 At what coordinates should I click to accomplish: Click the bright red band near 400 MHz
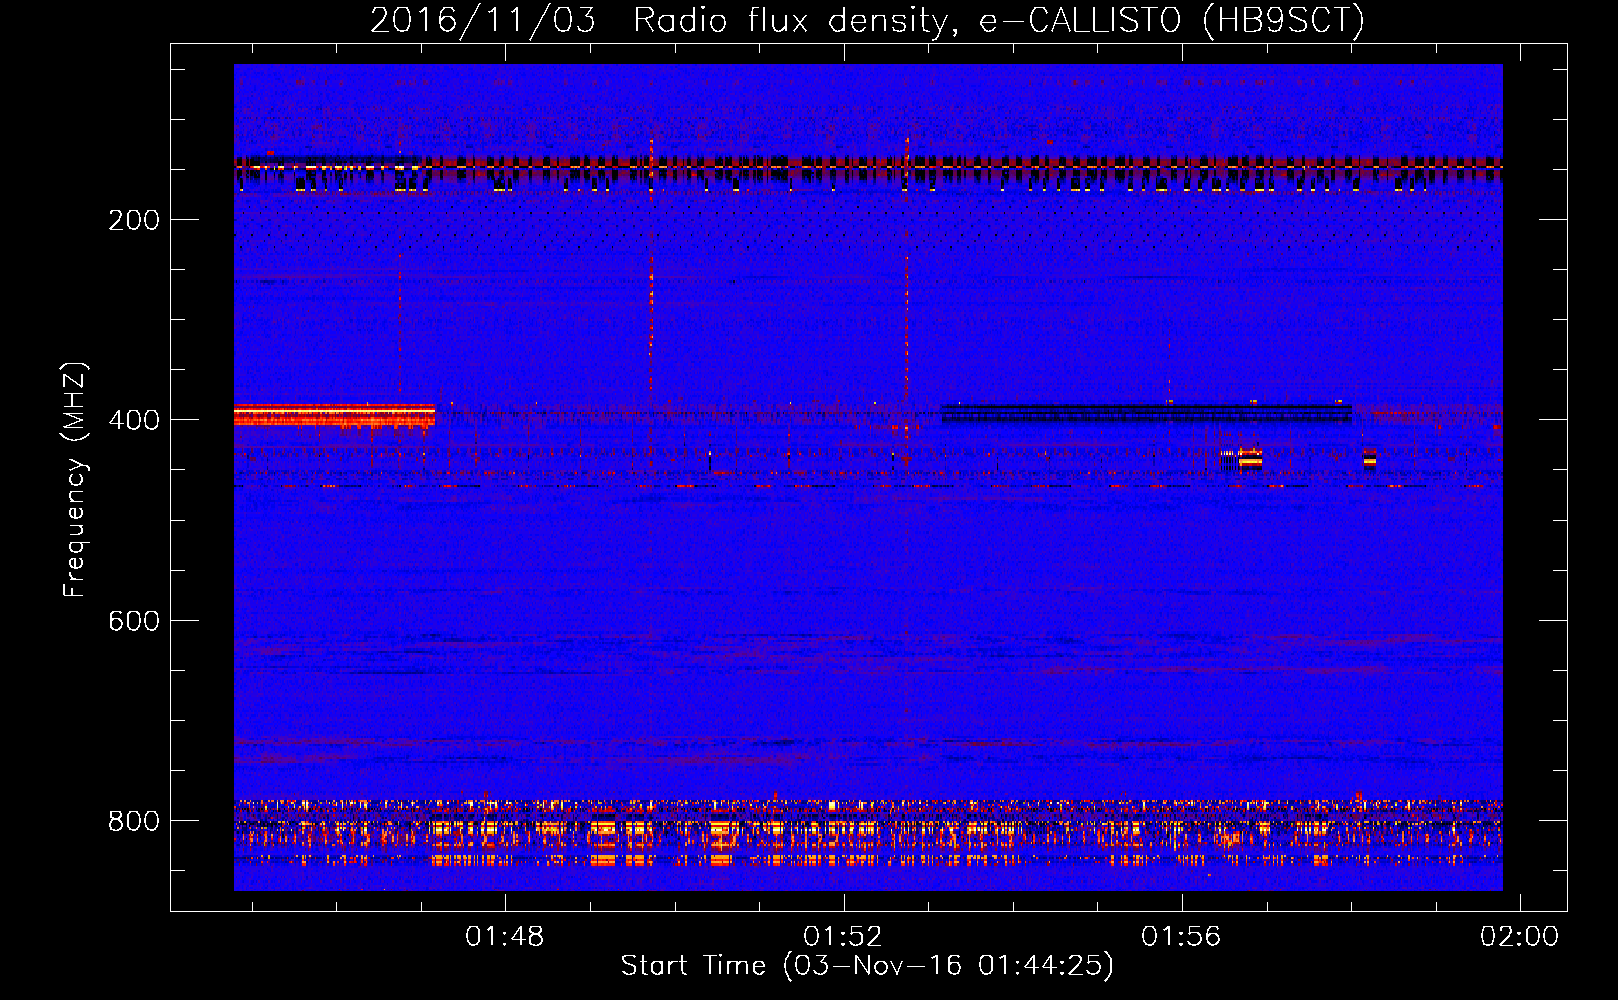(334, 415)
